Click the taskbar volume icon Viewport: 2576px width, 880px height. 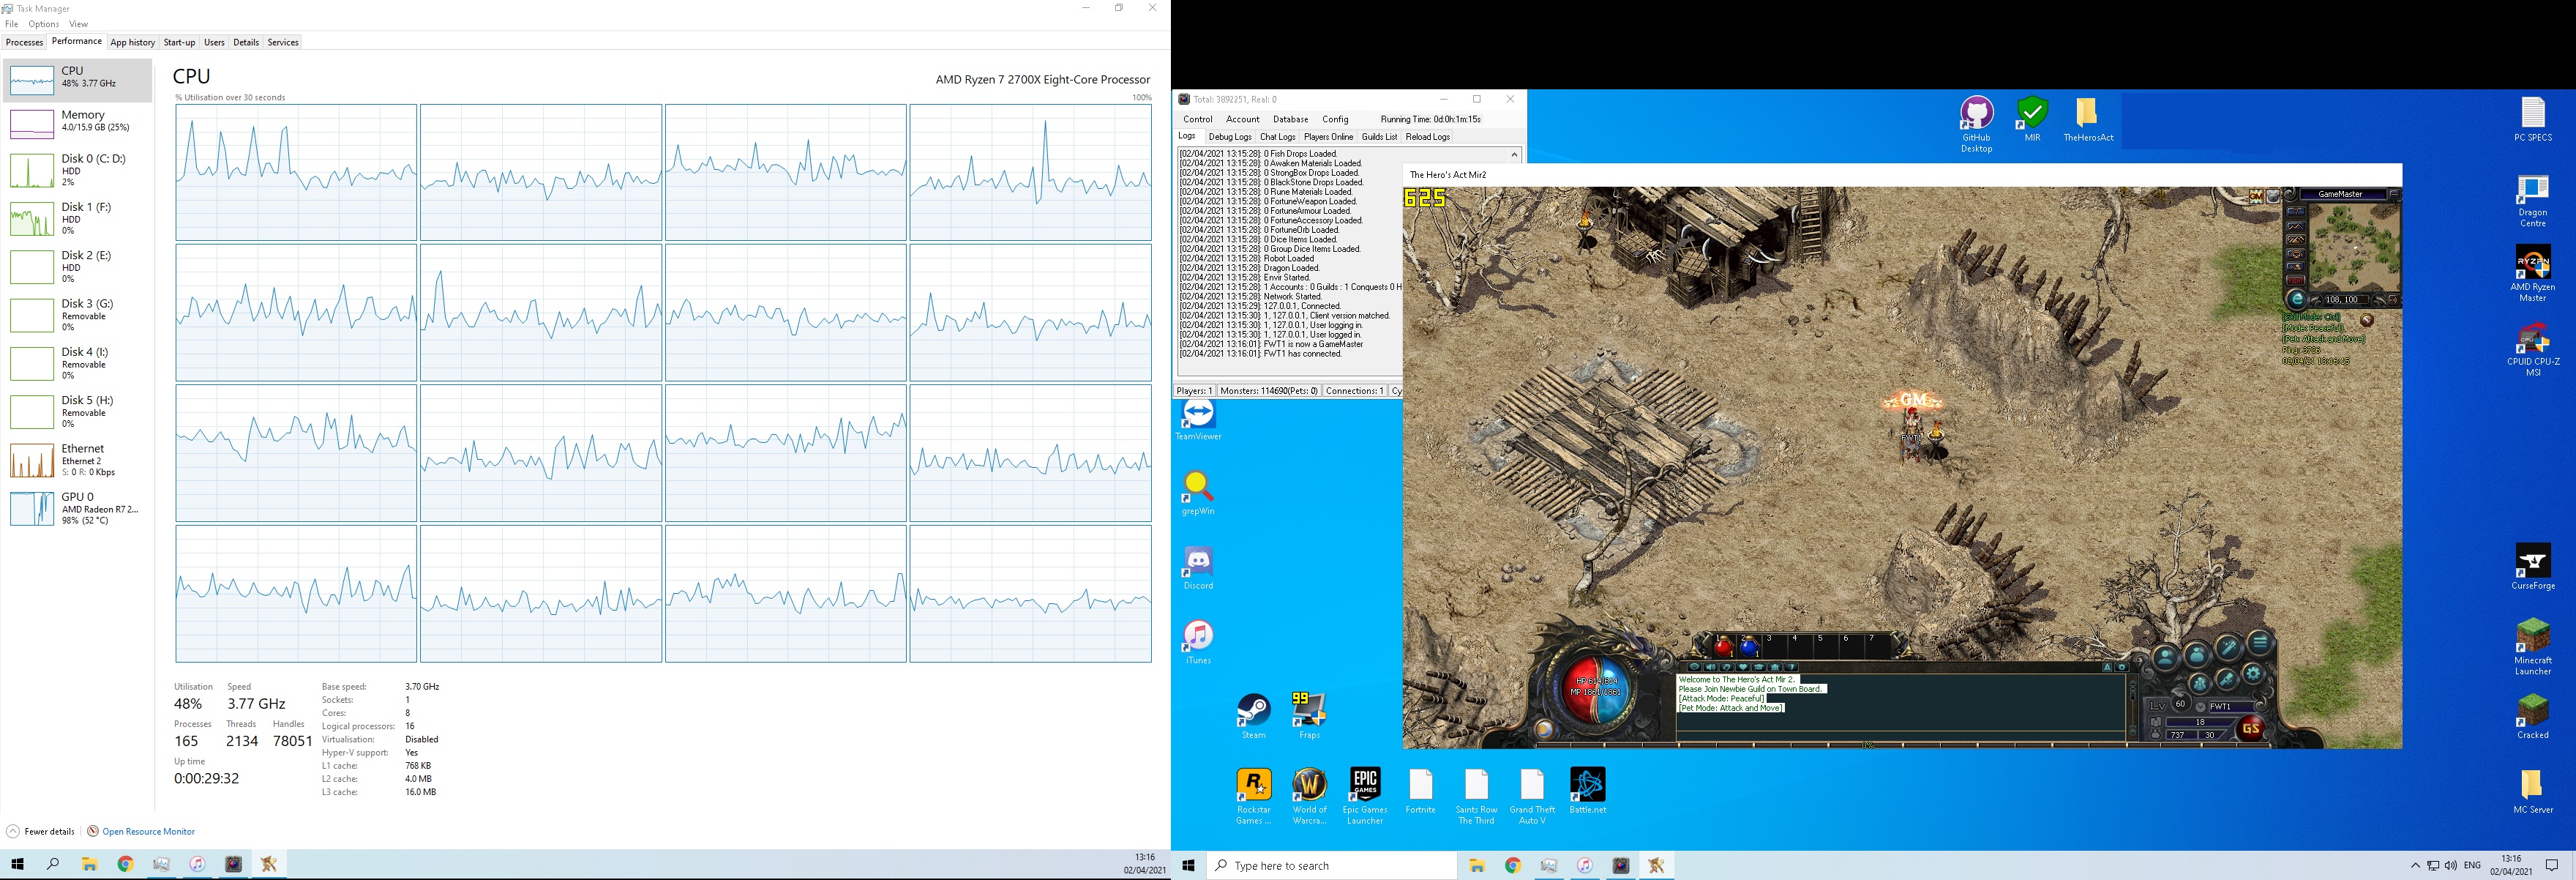point(2450,865)
